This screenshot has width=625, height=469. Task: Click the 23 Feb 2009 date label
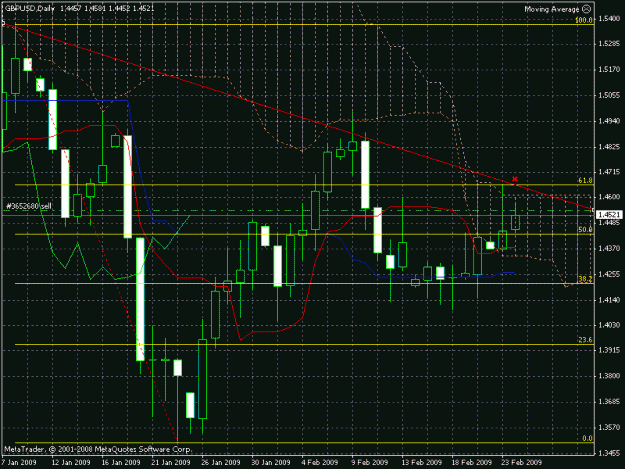point(522,462)
